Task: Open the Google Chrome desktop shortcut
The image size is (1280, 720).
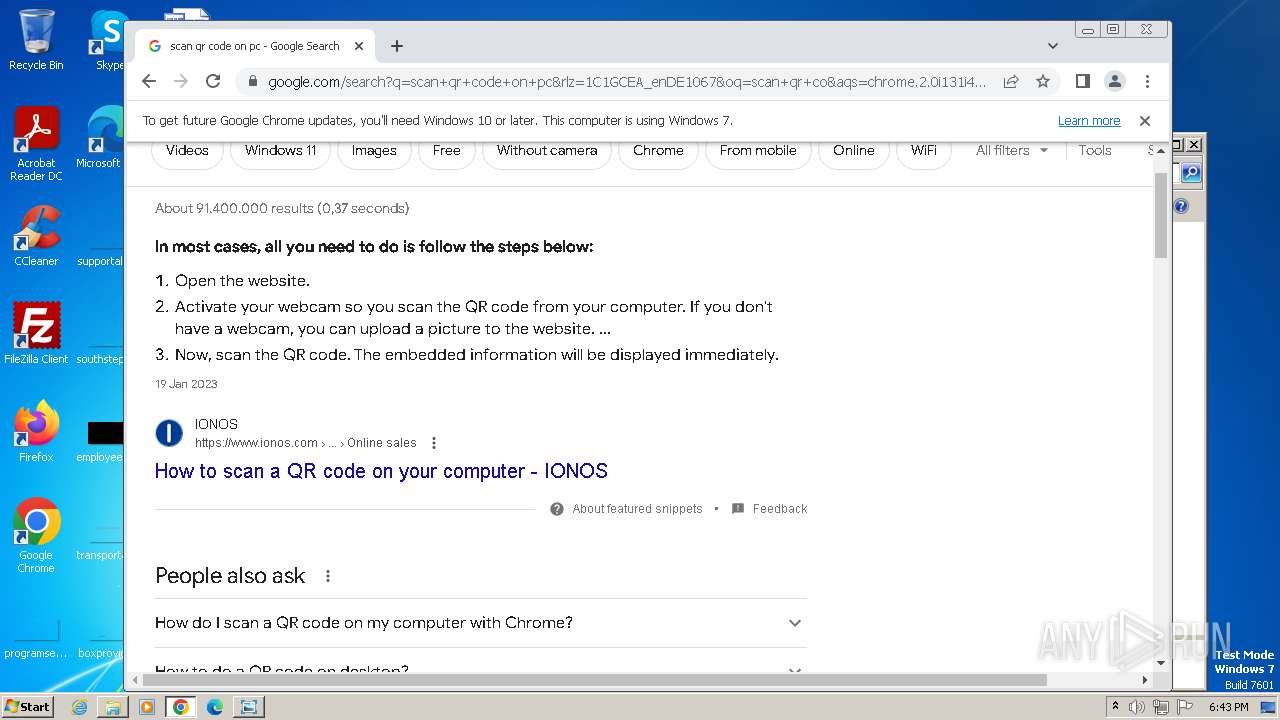Action: (x=36, y=536)
